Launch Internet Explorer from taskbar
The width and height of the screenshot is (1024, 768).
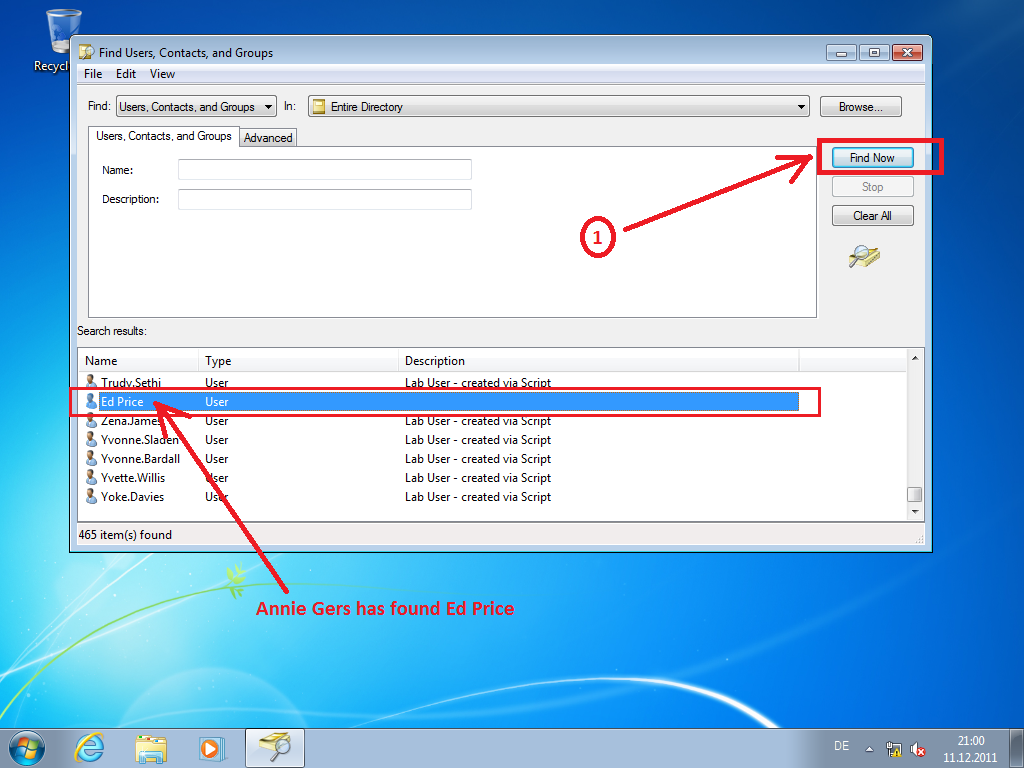(x=89, y=748)
